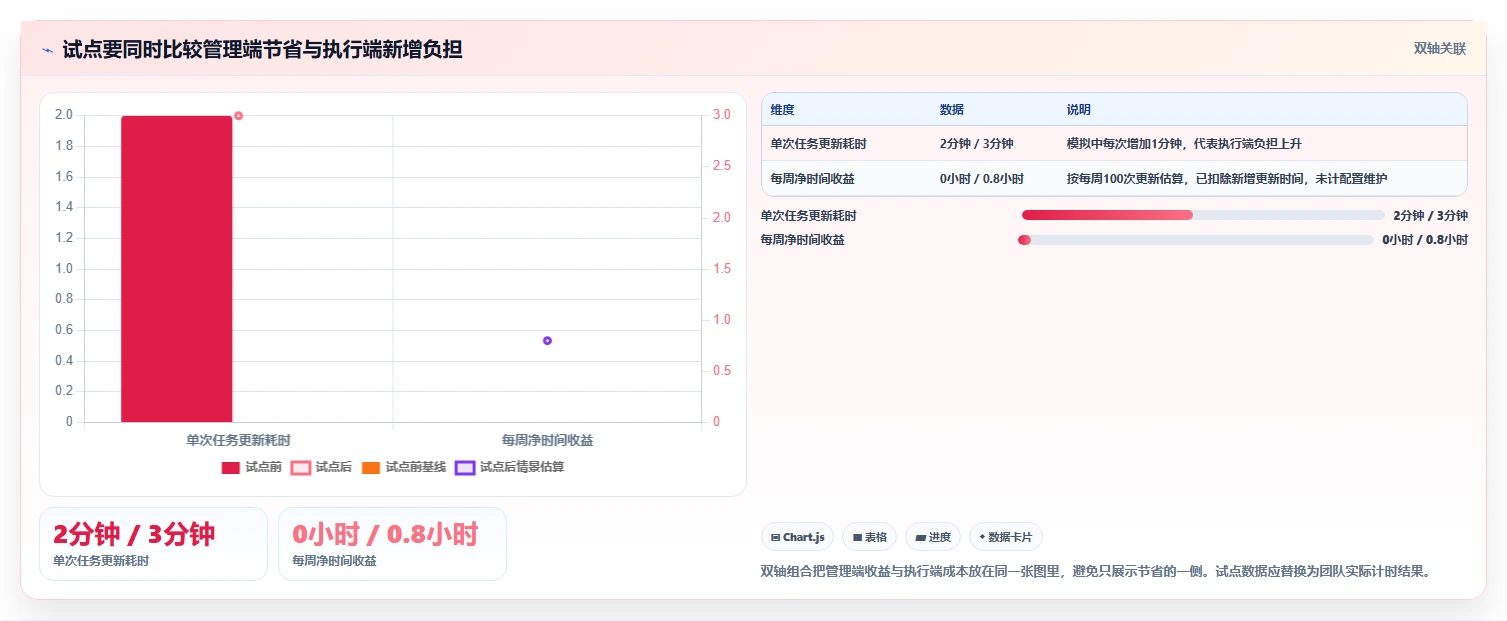Click the x-axis label 单次任务更新耗时

click(x=239, y=439)
